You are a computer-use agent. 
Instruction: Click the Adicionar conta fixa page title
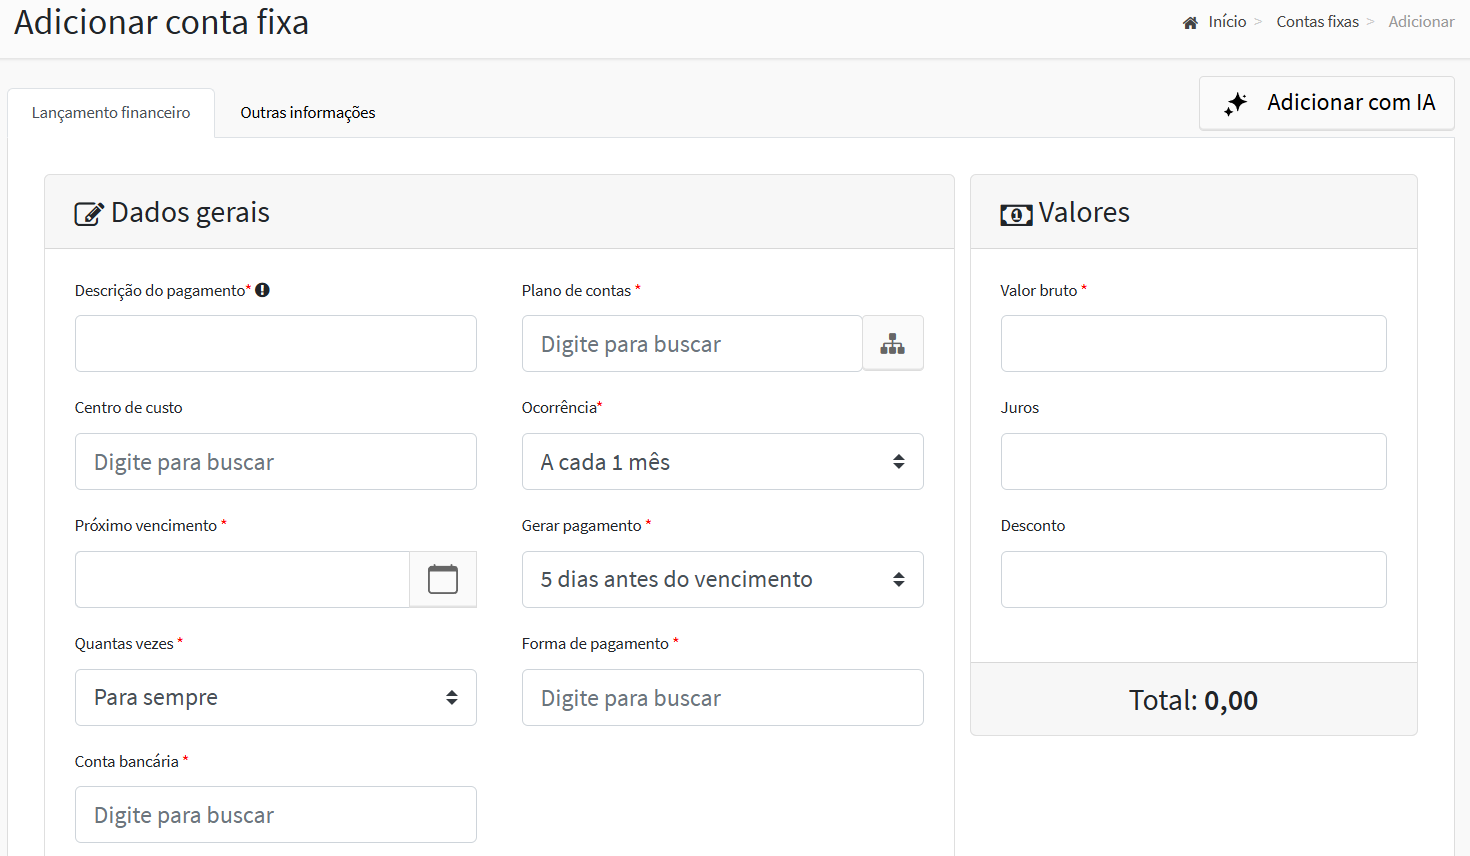(x=161, y=22)
